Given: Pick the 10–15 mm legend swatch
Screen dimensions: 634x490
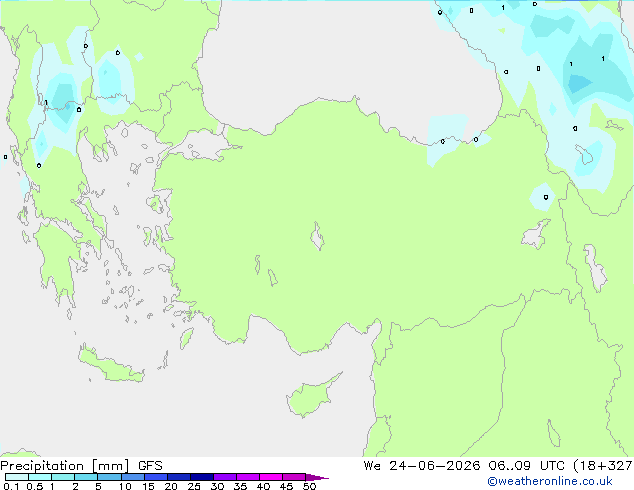Looking at the screenshot, I should (x=132, y=477).
